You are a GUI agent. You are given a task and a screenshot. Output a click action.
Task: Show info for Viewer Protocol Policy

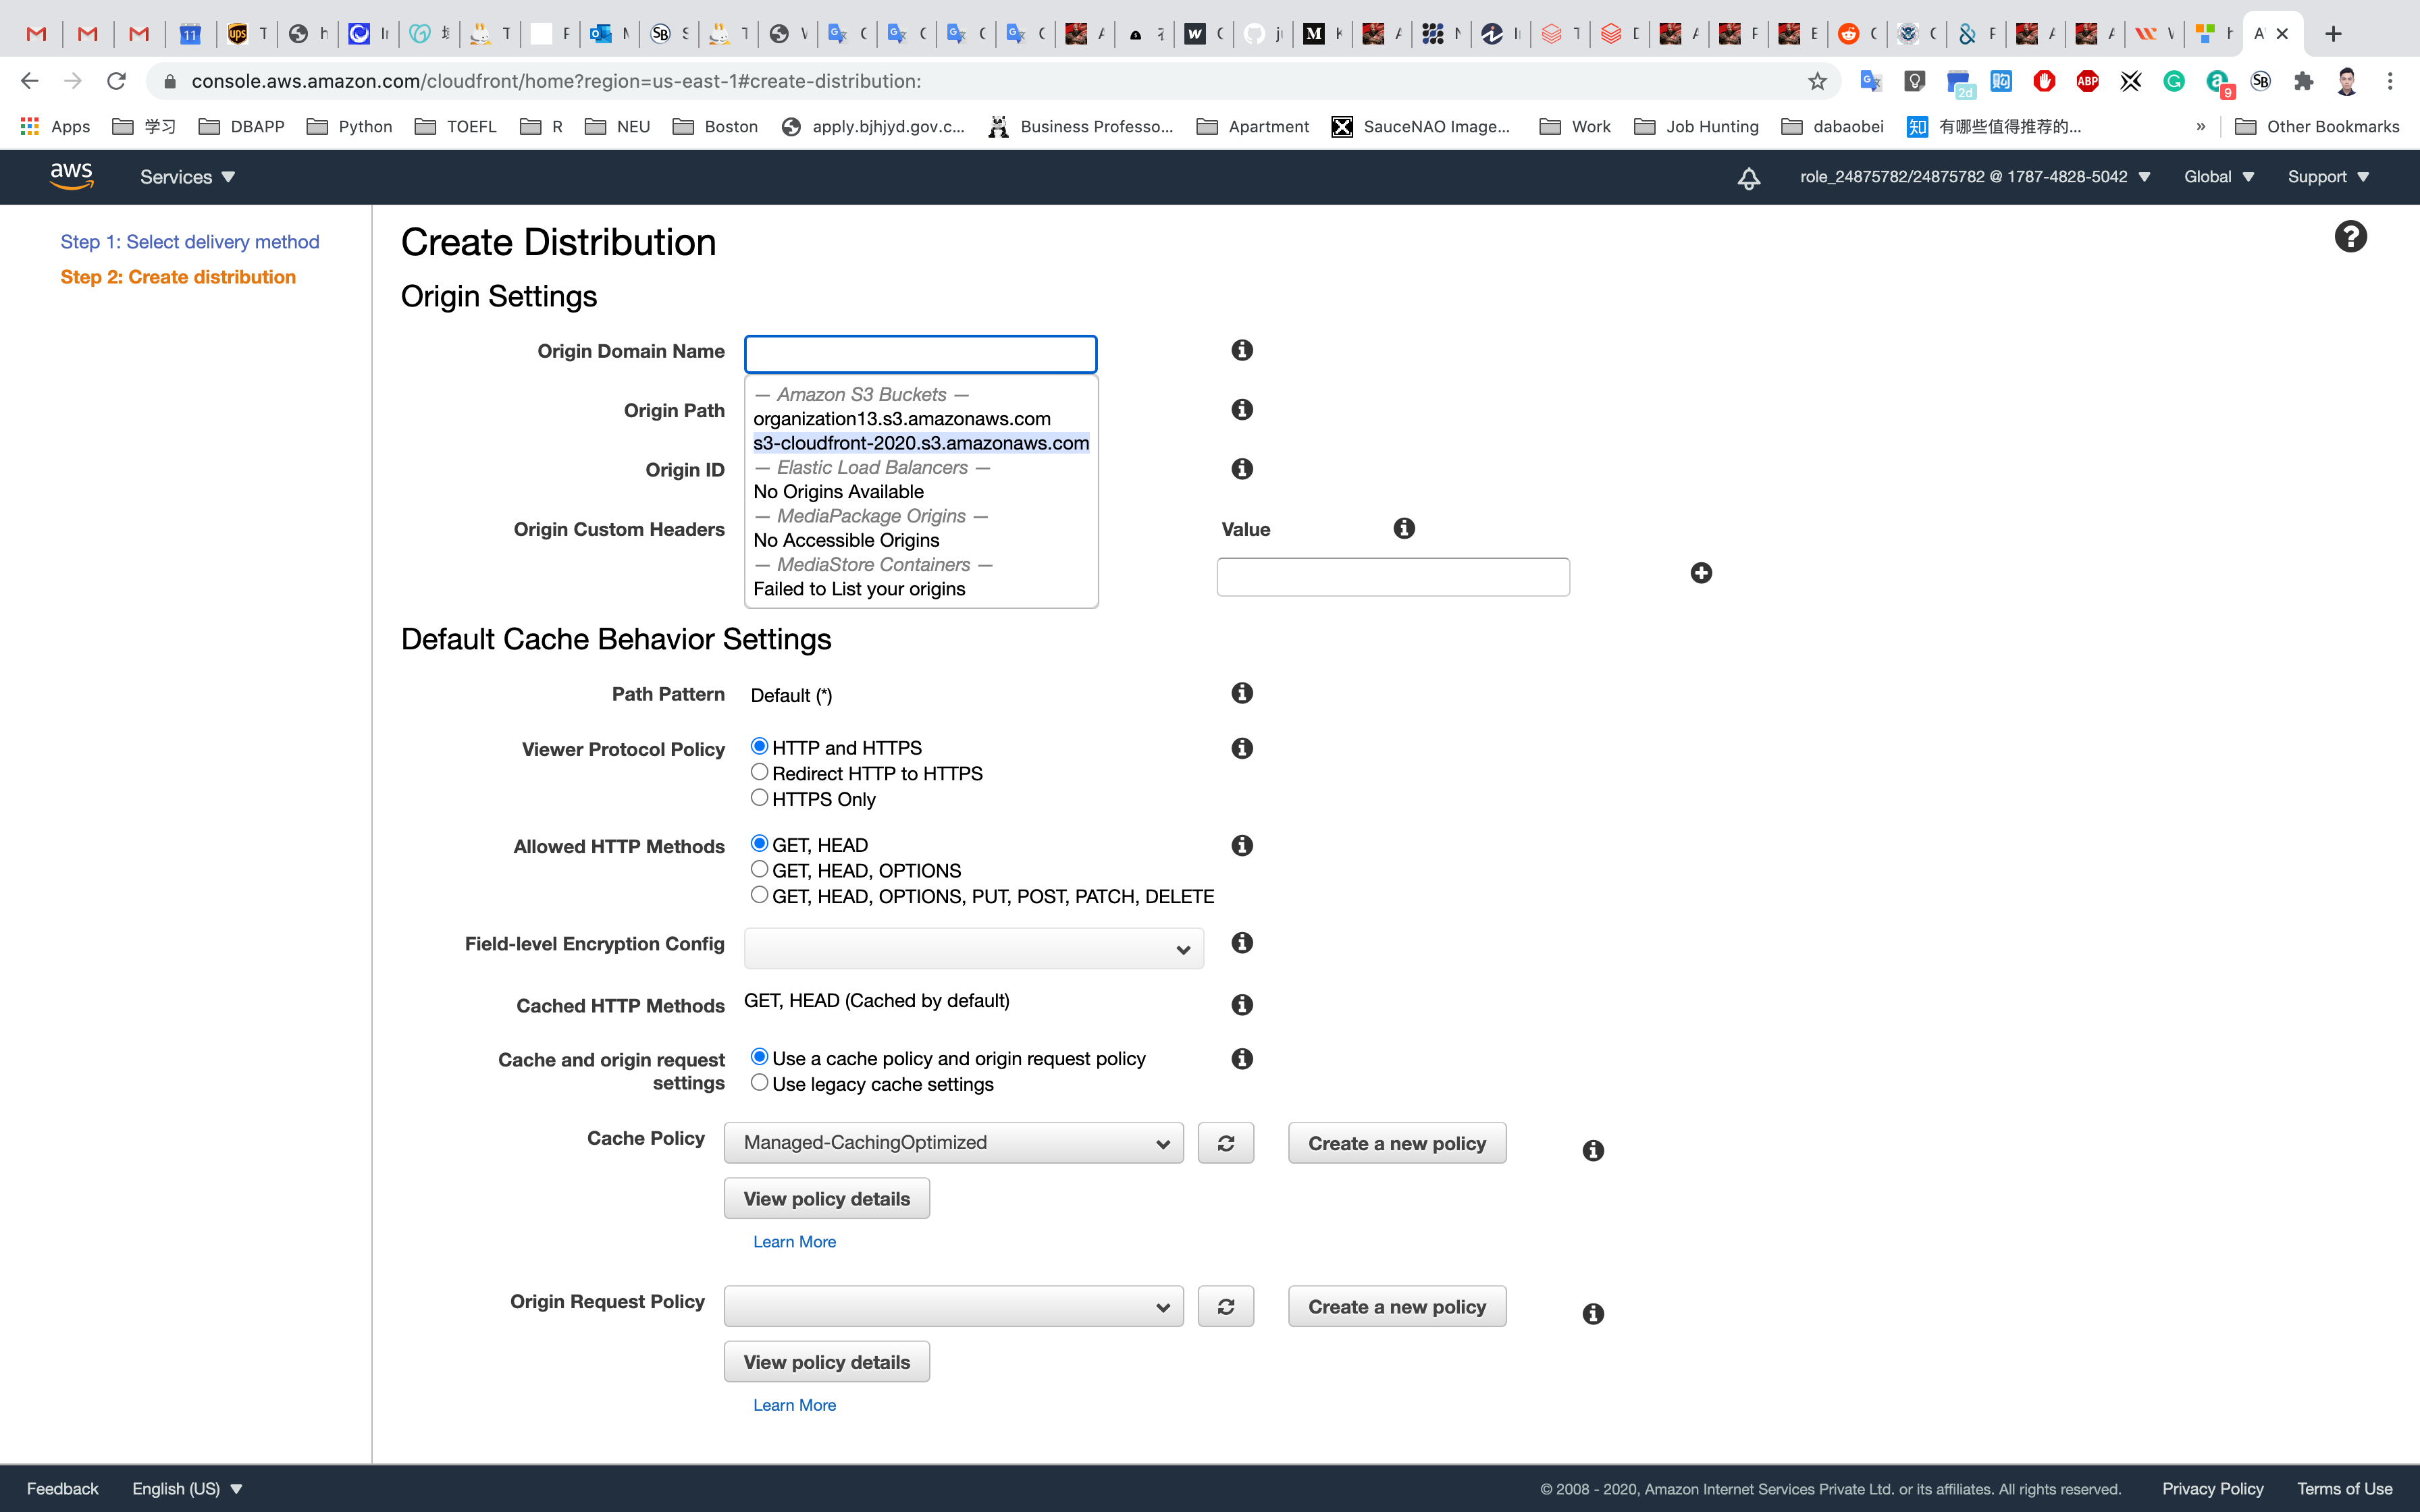tap(1242, 748)
